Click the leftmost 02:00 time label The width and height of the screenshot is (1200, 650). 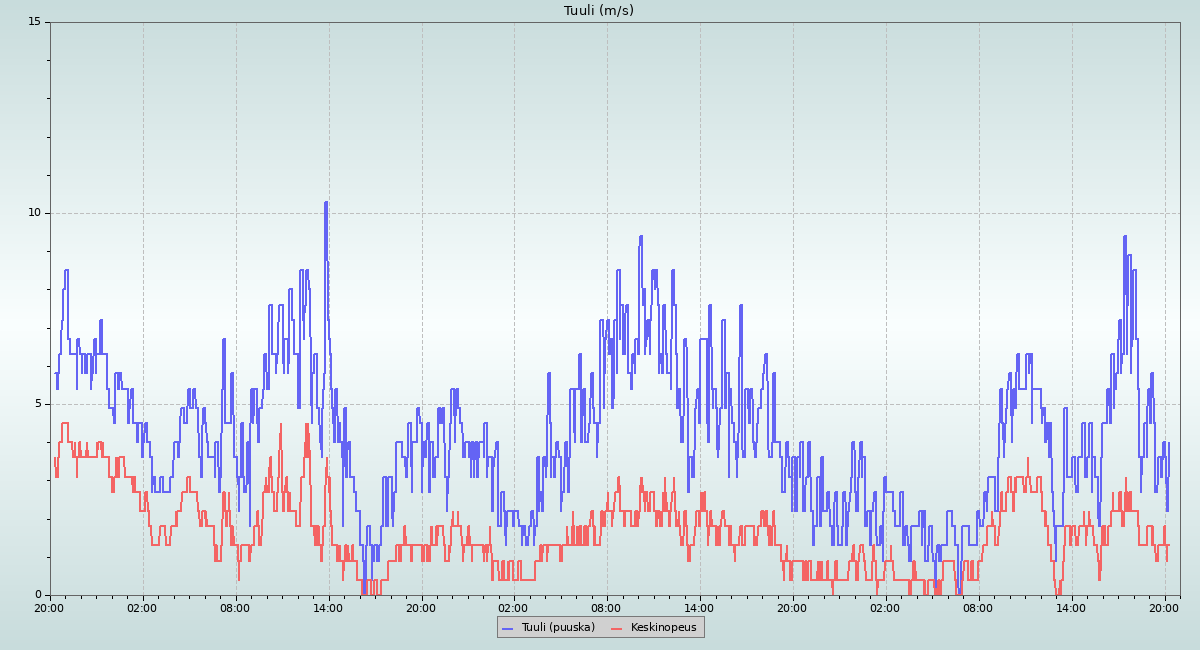(142, 607)
